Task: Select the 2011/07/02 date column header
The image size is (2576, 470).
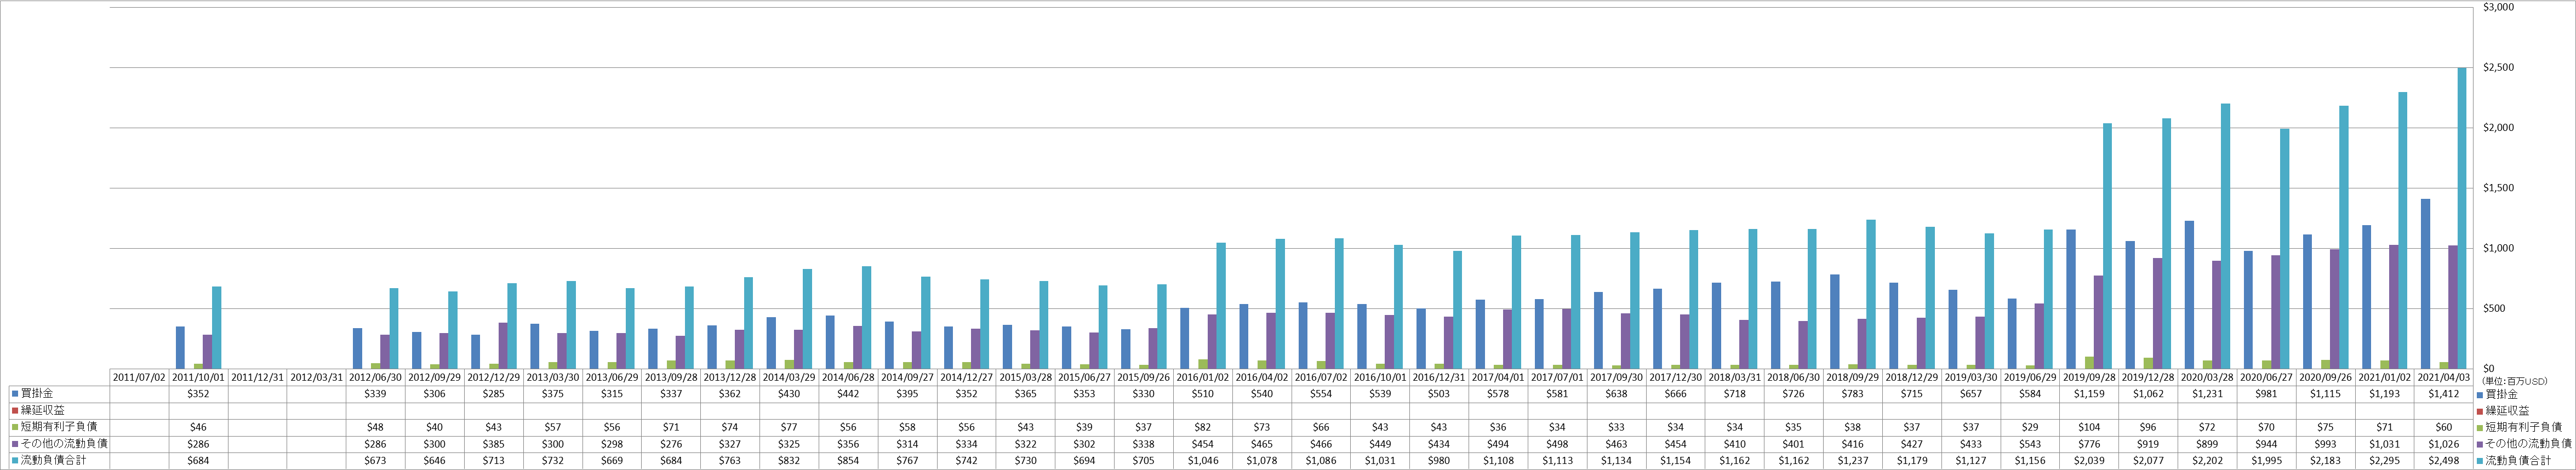Action: tap(139, 378)
